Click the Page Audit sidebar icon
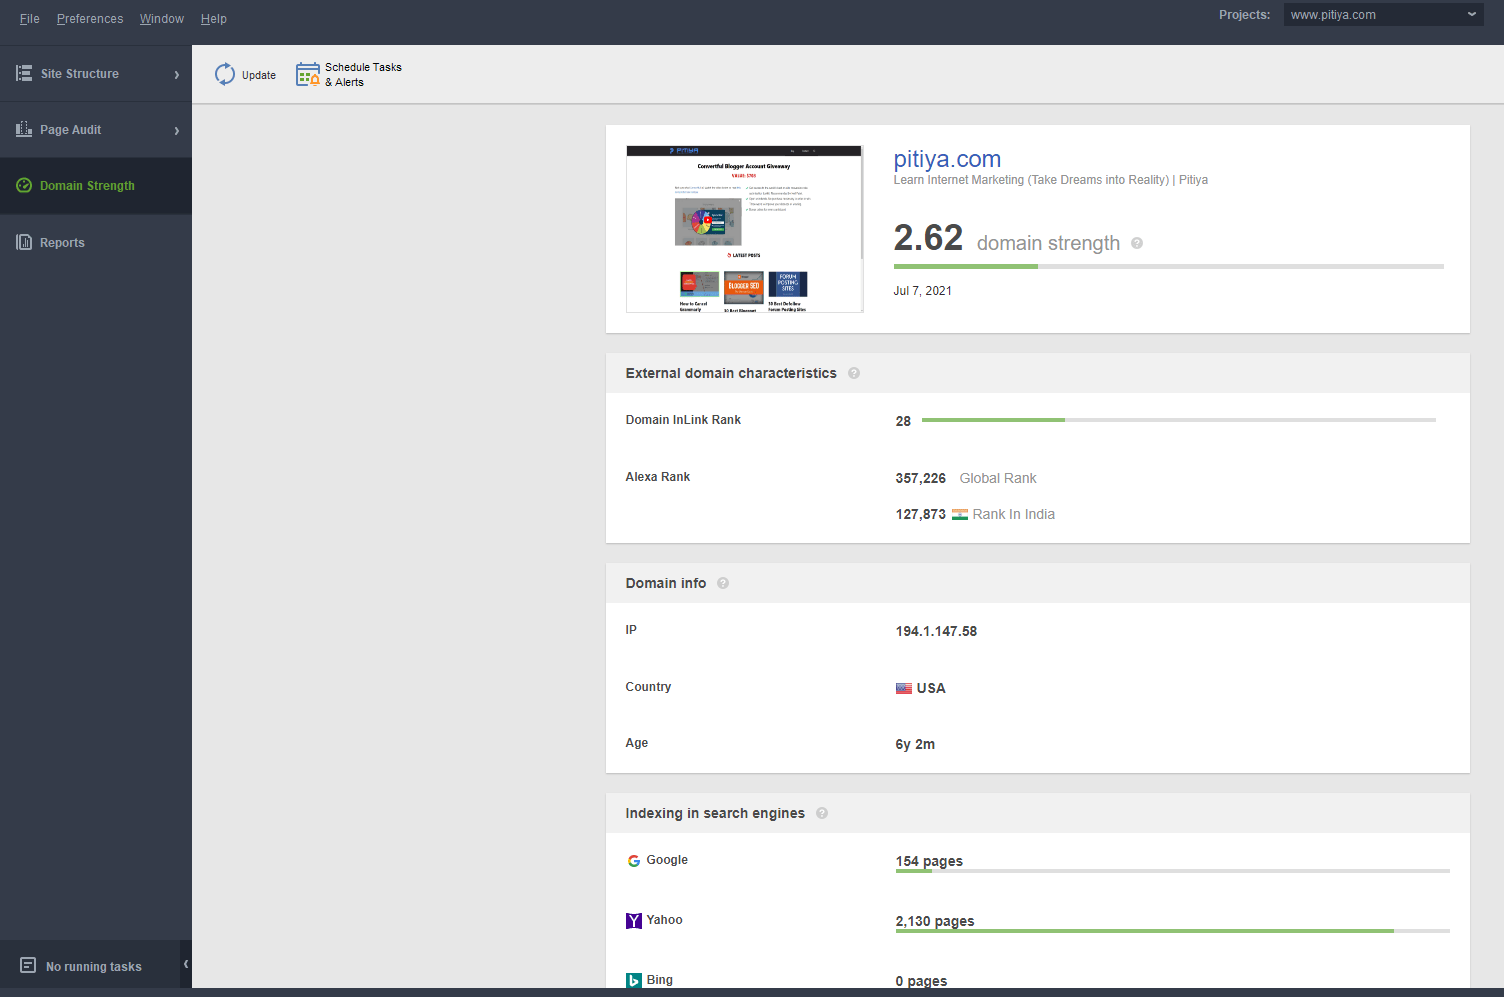1504x997 pixels. click(24, 129)
